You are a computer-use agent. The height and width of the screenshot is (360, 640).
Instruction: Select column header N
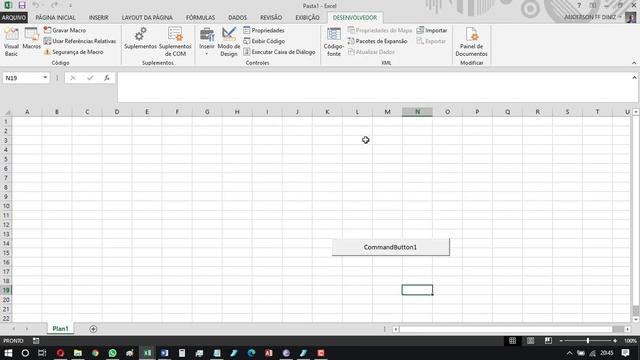coord(417,112)
